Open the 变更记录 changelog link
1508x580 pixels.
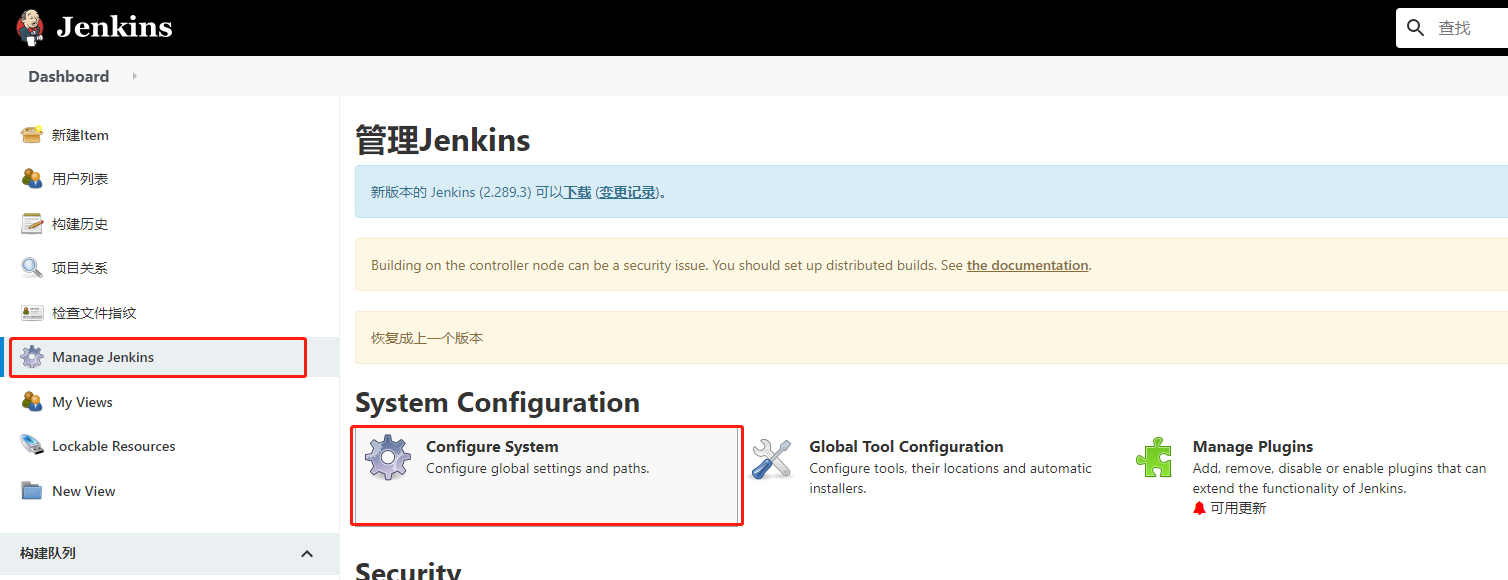pos(628,192)
